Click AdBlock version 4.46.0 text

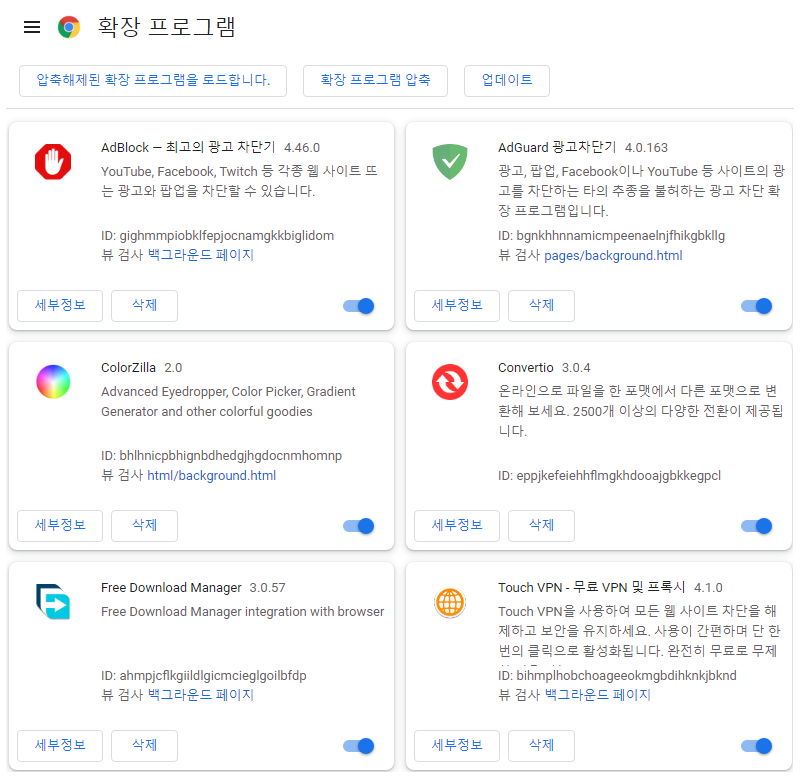[x=302, y=148]
